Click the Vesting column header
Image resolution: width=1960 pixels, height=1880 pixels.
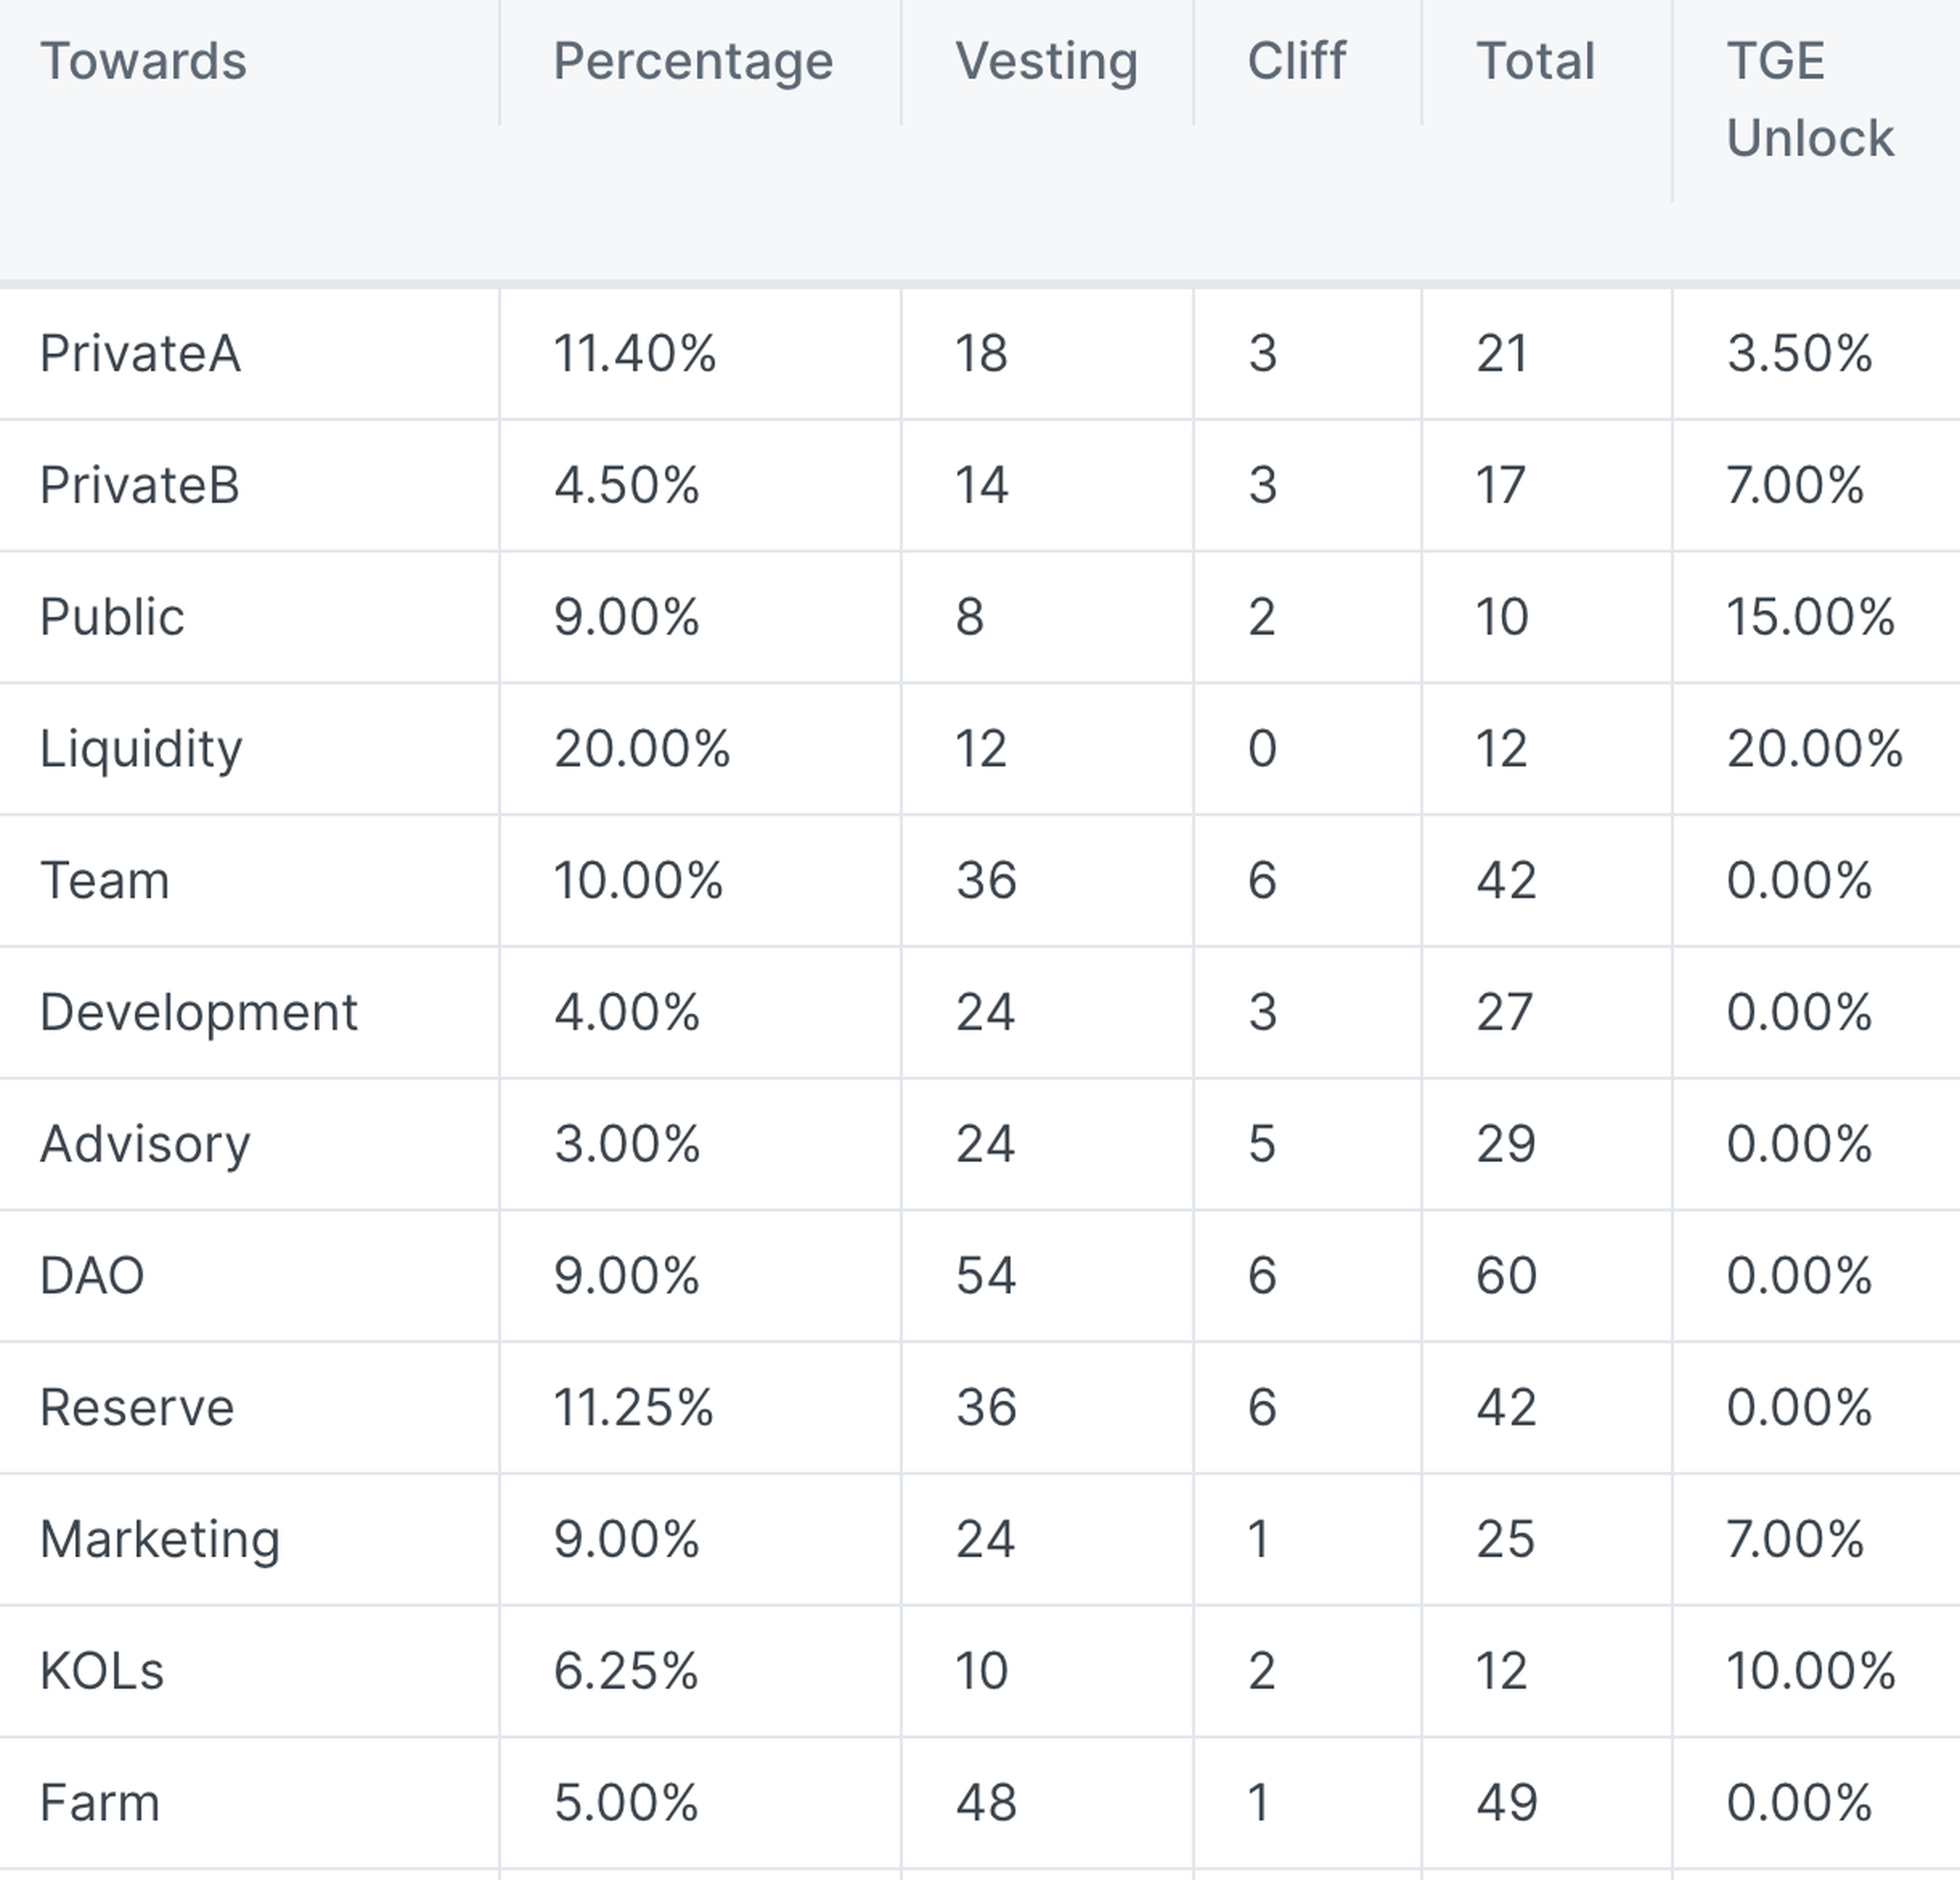(x=1046, y=61)
